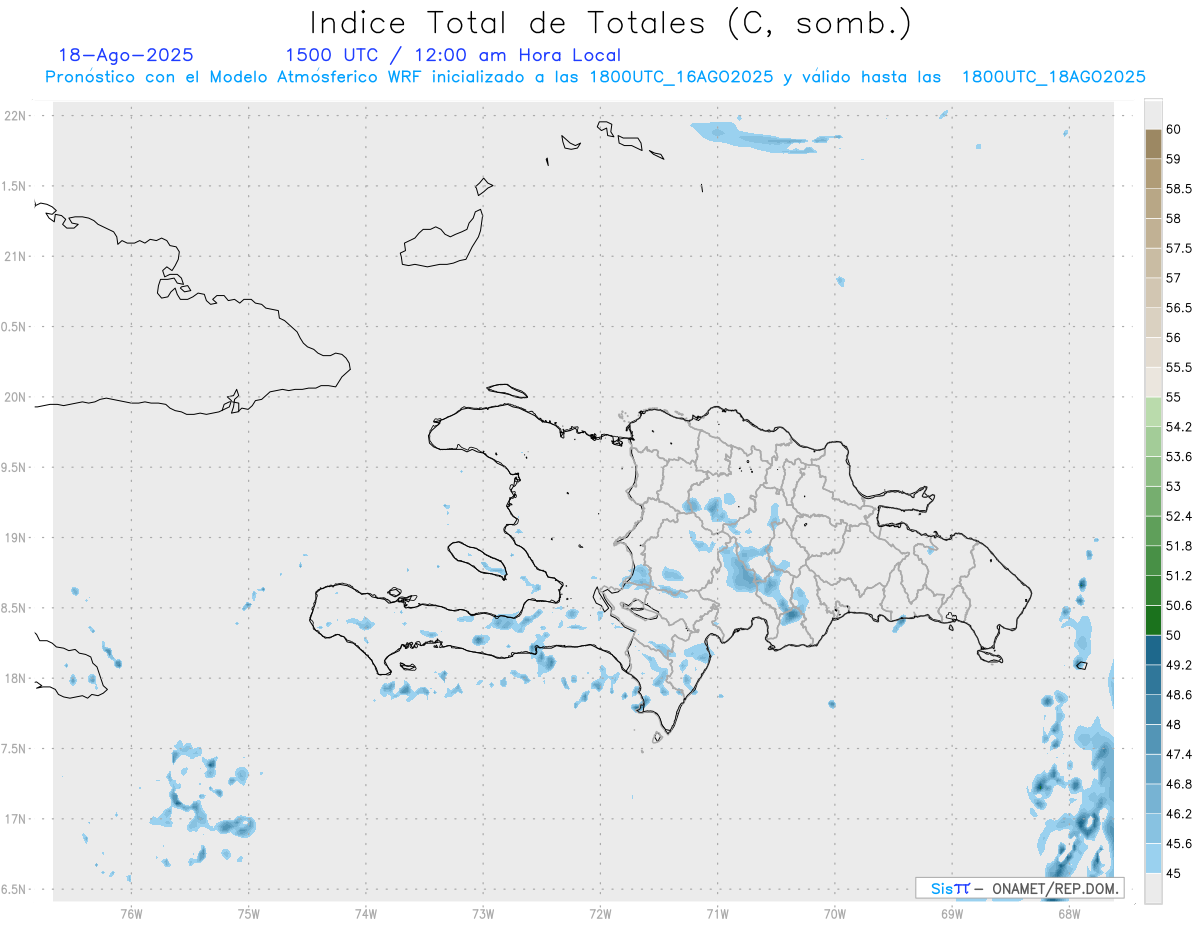Click the "60" colorbar value
1200x927 pixels.
(x=1174, y=129)
